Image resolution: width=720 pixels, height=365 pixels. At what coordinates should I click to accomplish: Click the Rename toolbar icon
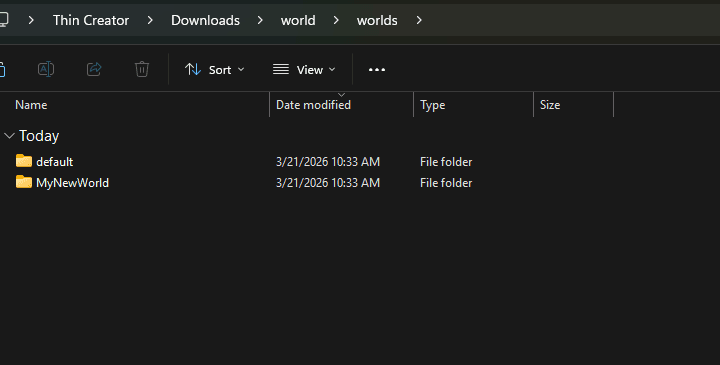tap(46, 69)
